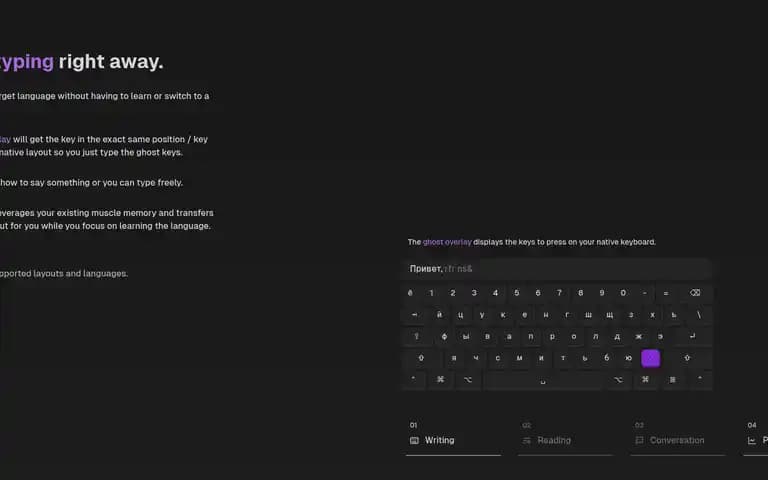Image resolution: width=768 pixels, height=480 pixels.
Task: Click the space bar key
Action: 543,381
